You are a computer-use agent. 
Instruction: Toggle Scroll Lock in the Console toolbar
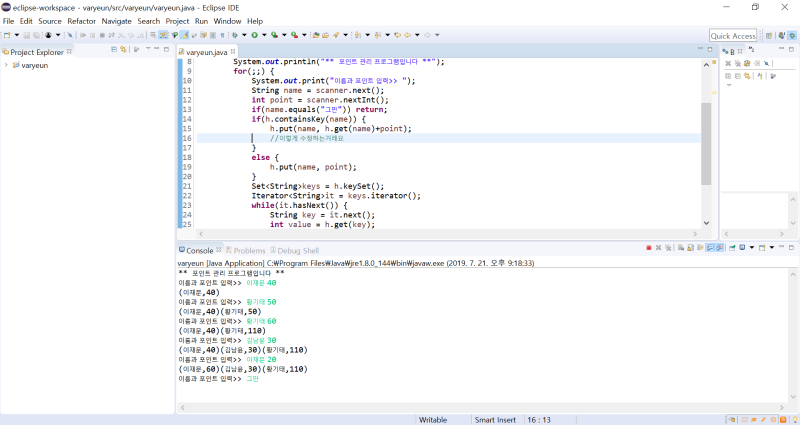pyautogui.click(x=690, y=247)
